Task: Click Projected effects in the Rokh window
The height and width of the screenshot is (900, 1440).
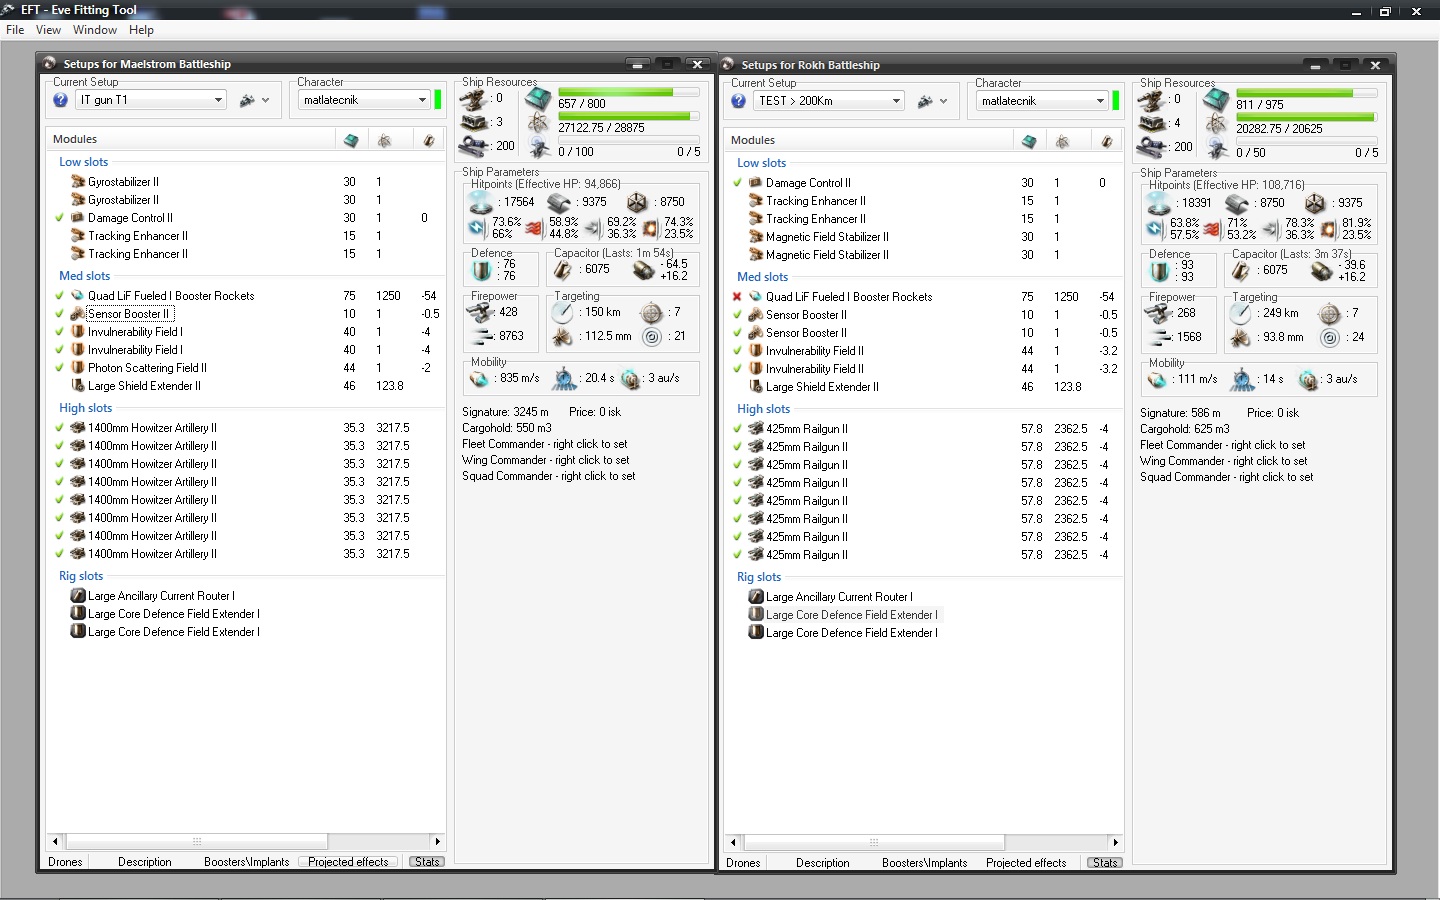Action: click(x=1026, y=863)
